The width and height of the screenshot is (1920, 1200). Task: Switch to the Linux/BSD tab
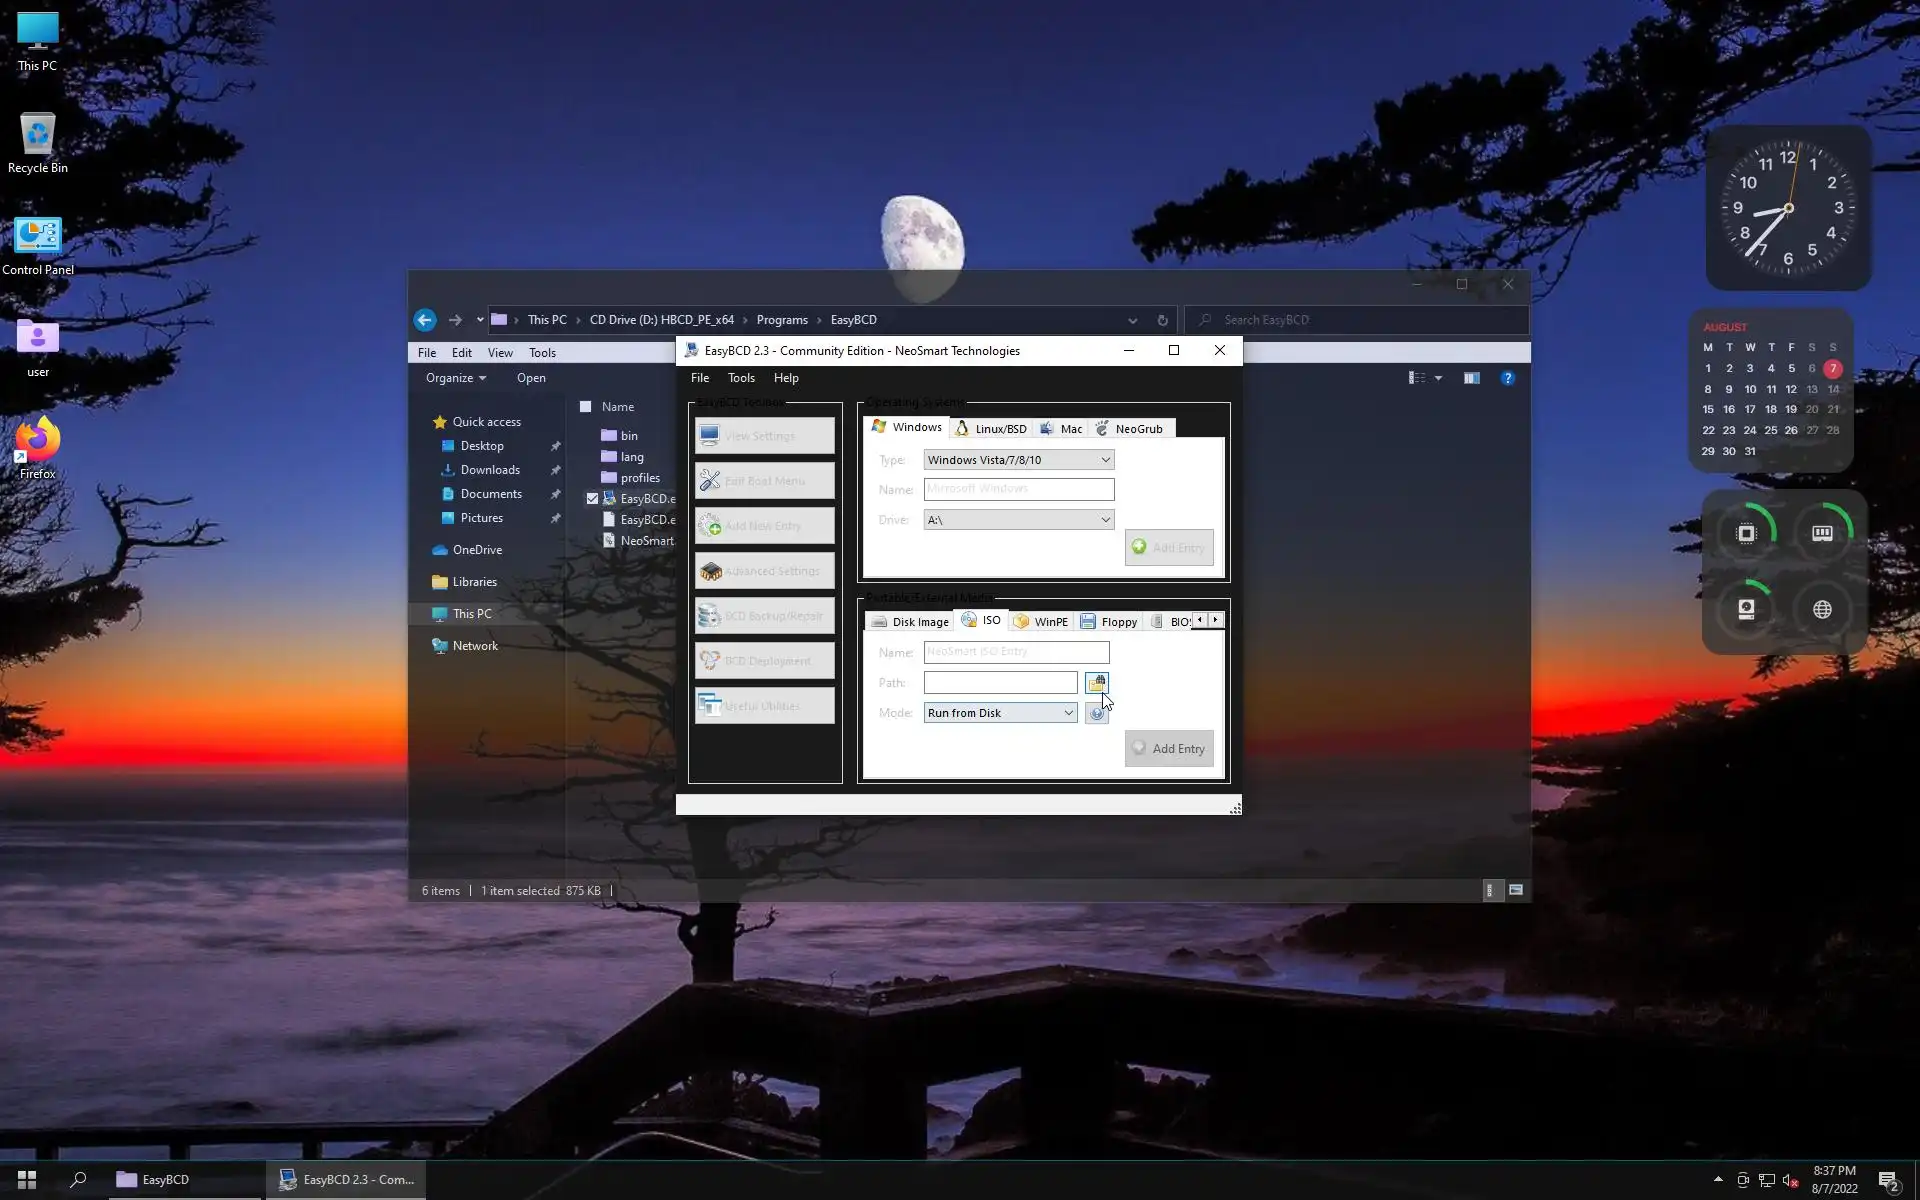(x=991, y=428)
